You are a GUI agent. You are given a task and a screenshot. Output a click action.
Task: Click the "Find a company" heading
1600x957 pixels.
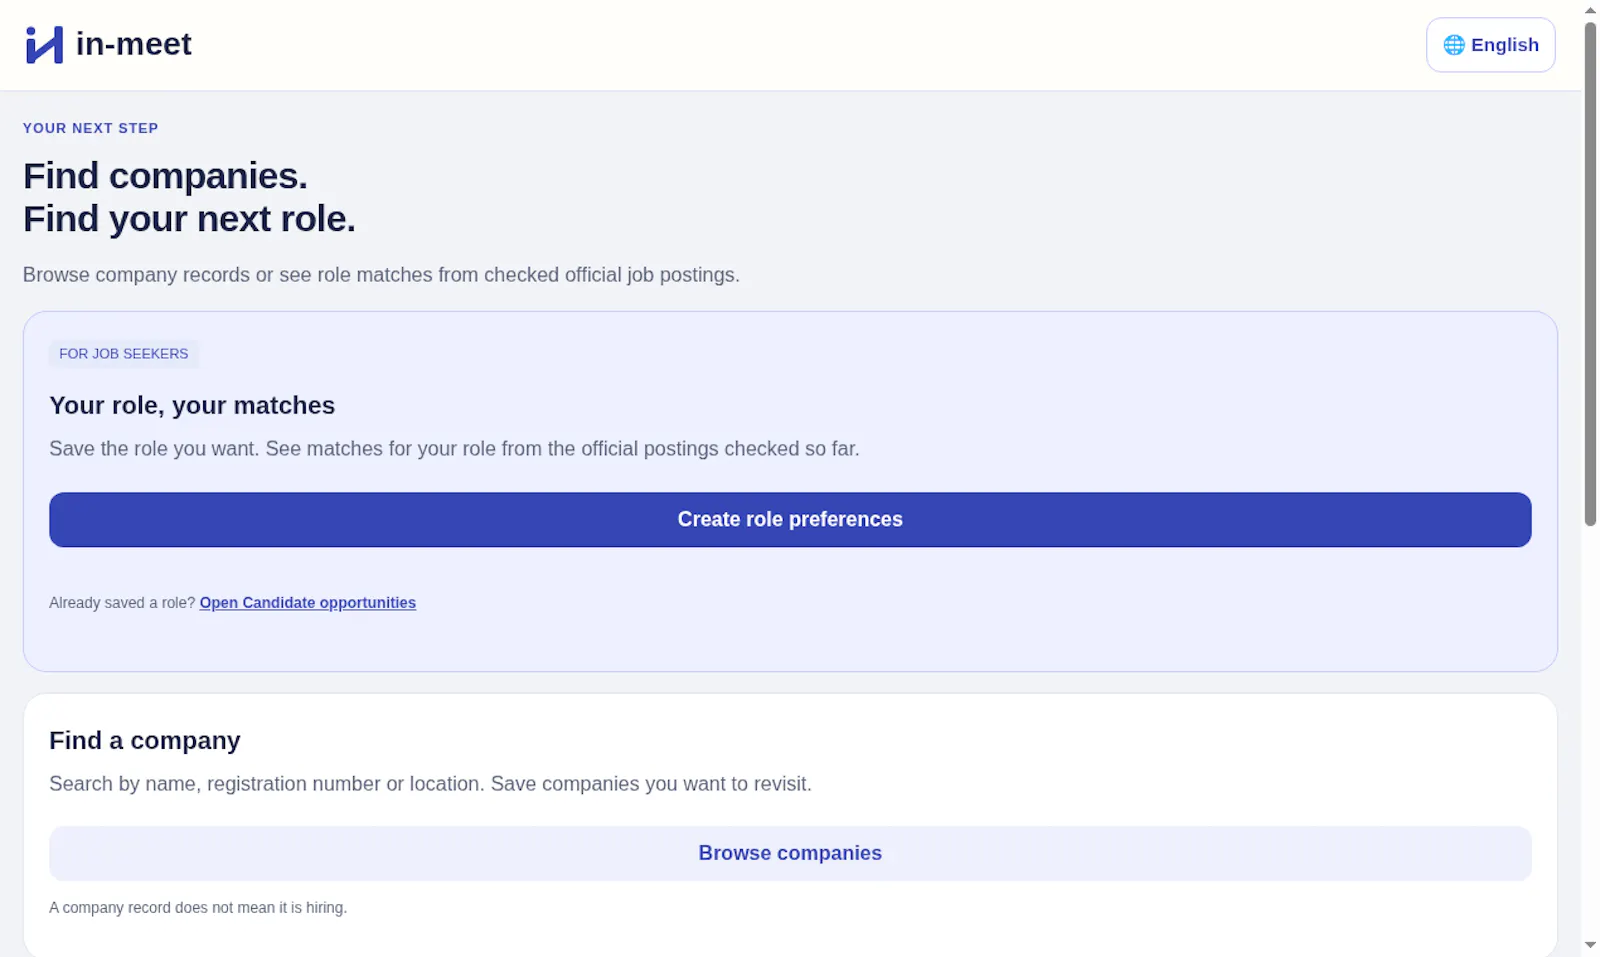click(145, 740)
